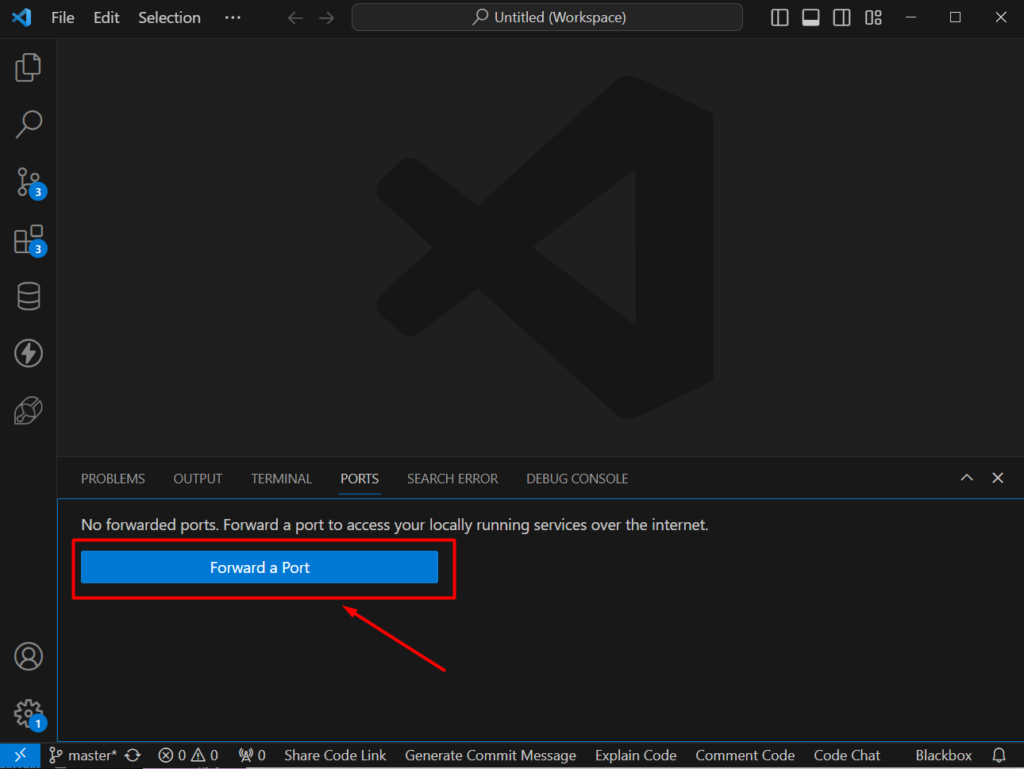Go forward with the right arrow

tap(327, 18)
